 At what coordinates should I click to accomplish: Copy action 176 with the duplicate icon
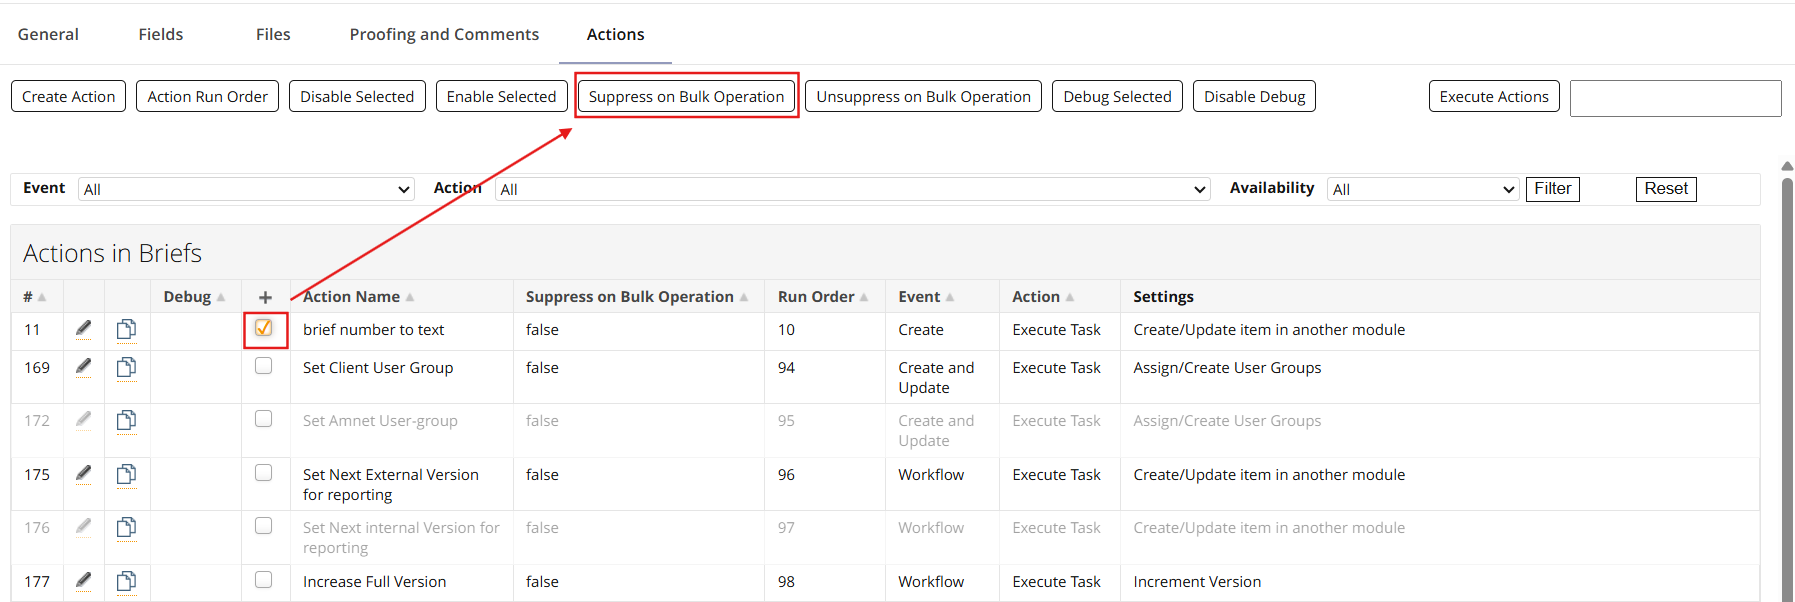[126, 527]
